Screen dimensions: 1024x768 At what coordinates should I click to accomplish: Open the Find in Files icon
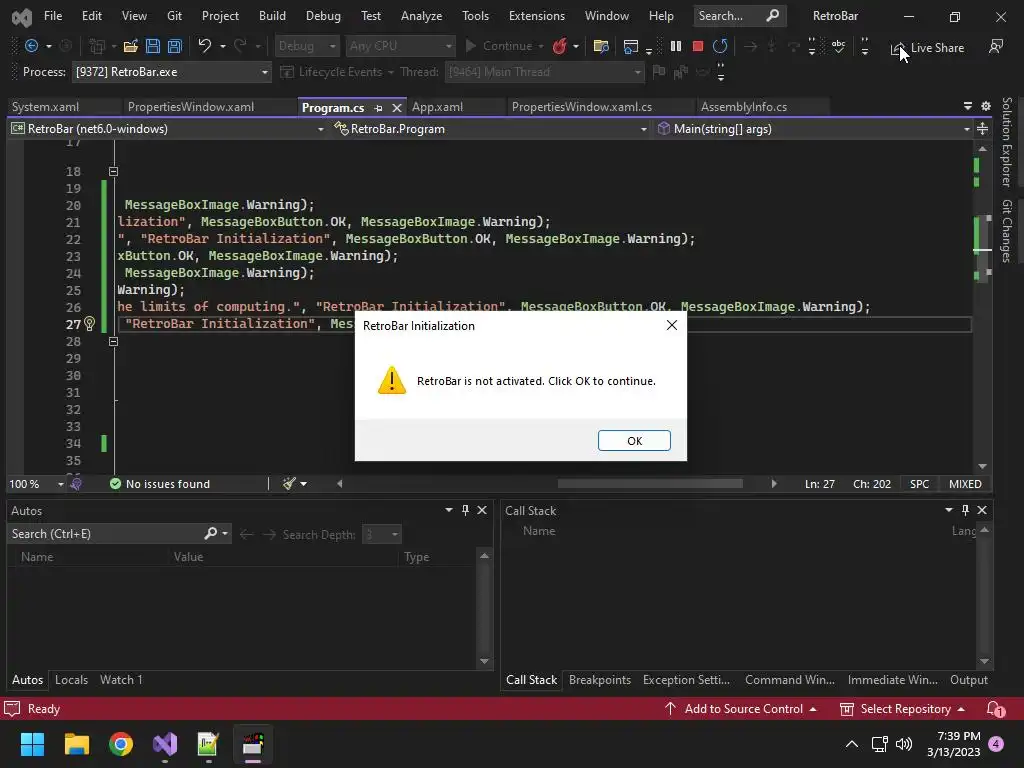click(x=601, y=46)
